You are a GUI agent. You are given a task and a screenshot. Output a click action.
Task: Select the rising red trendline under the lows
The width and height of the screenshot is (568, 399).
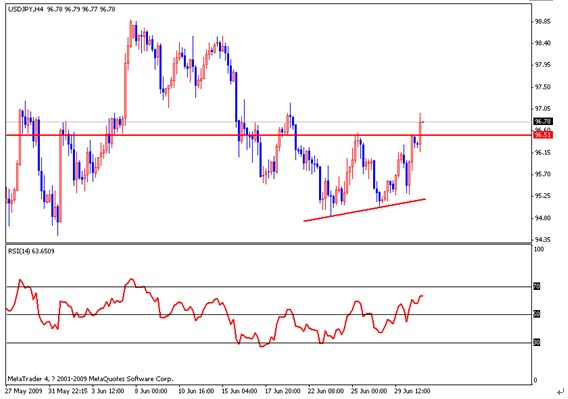(365, 210)
